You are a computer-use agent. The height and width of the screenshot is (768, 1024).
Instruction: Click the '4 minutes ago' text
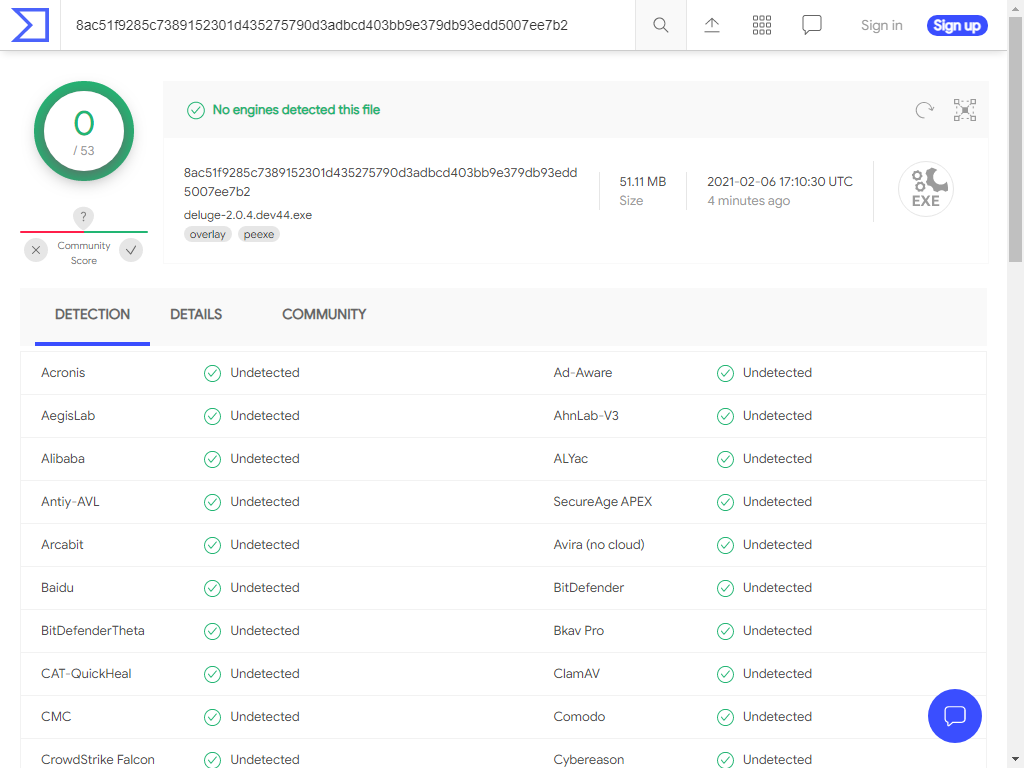[748, 200]
